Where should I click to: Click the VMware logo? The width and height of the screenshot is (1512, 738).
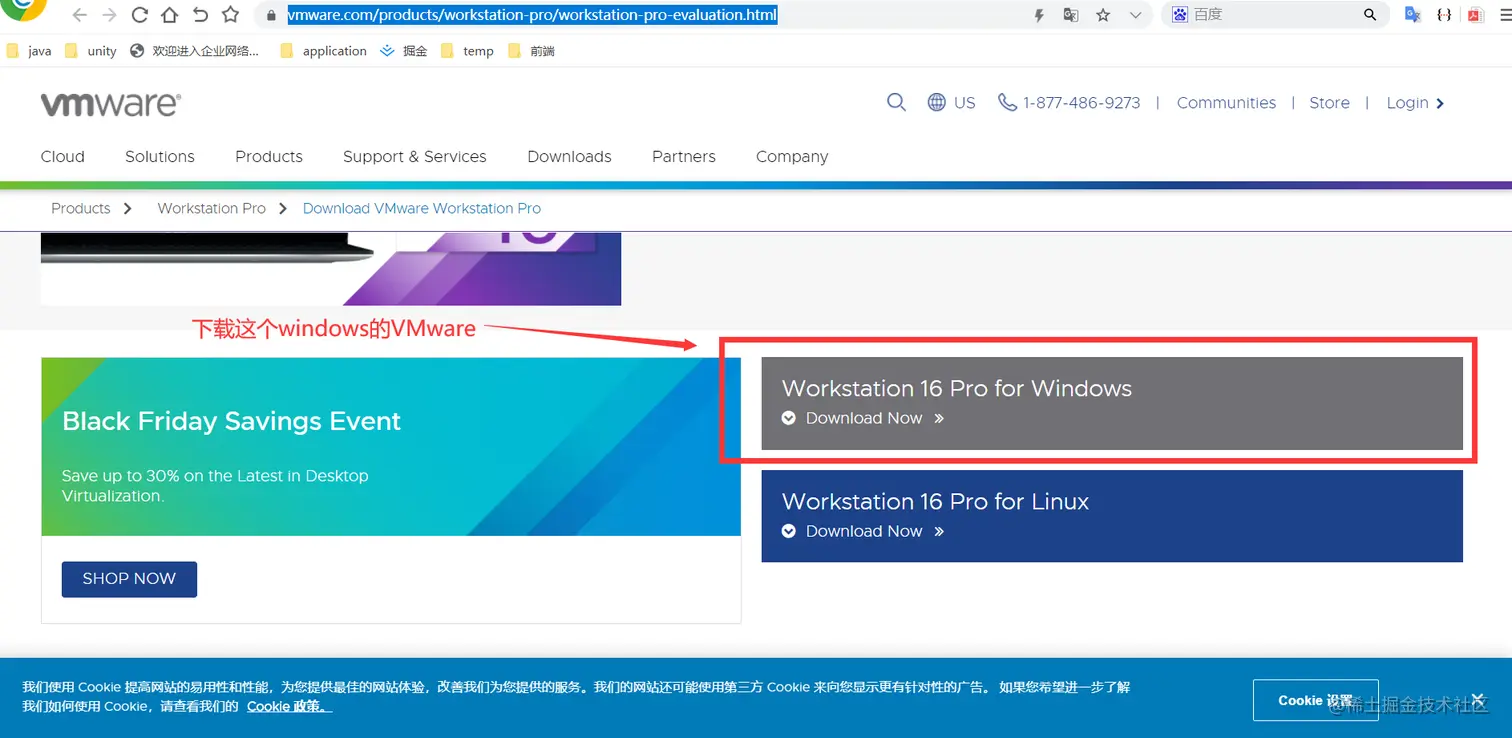click(111, 104)
